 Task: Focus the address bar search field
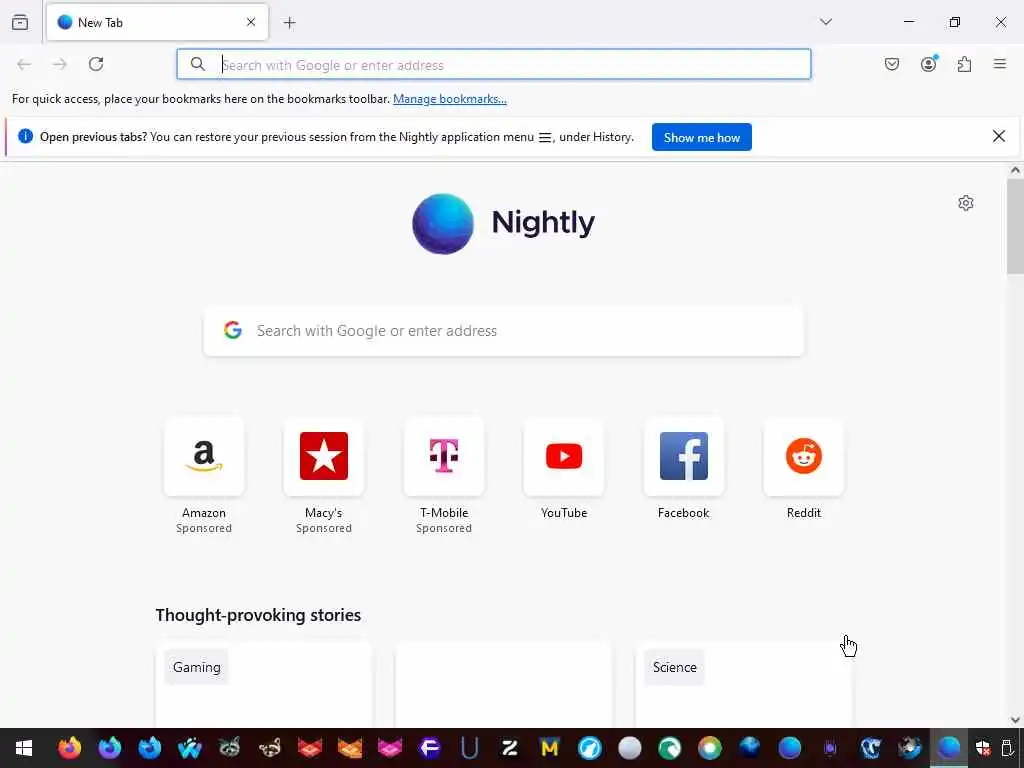point(494,65)
